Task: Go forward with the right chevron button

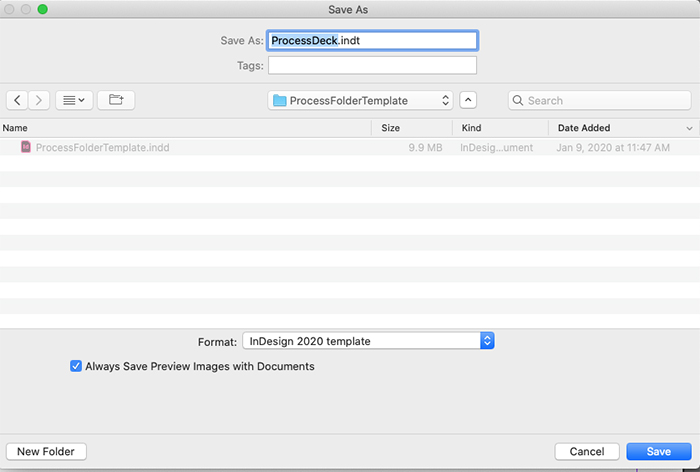Action: pos(39,100)
